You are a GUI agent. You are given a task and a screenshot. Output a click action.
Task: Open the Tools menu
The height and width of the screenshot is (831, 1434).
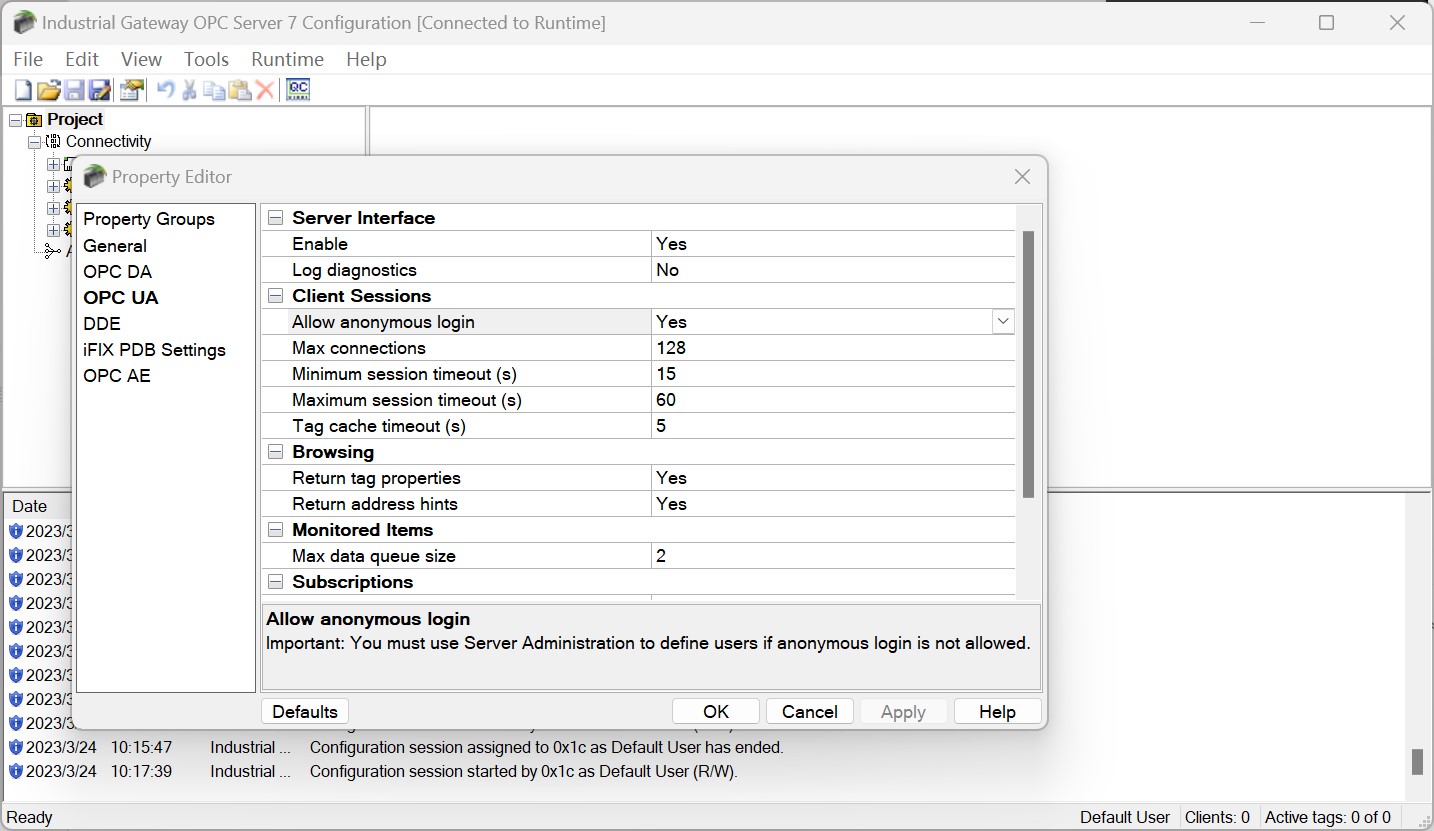(206, 59)
